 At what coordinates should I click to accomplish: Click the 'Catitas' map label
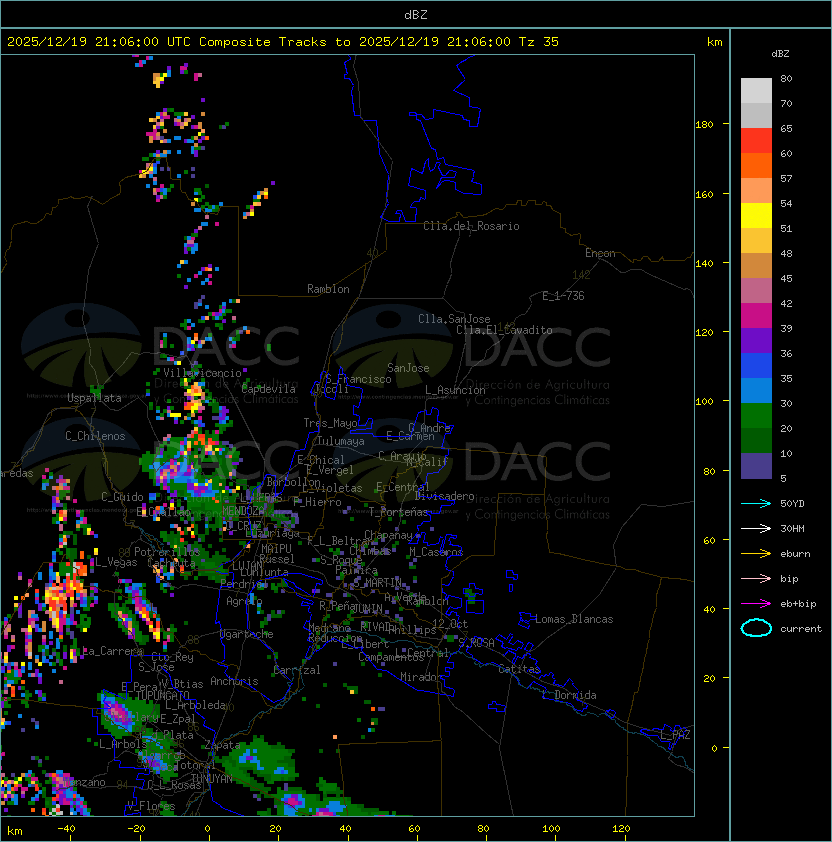[x=519, y=669]
